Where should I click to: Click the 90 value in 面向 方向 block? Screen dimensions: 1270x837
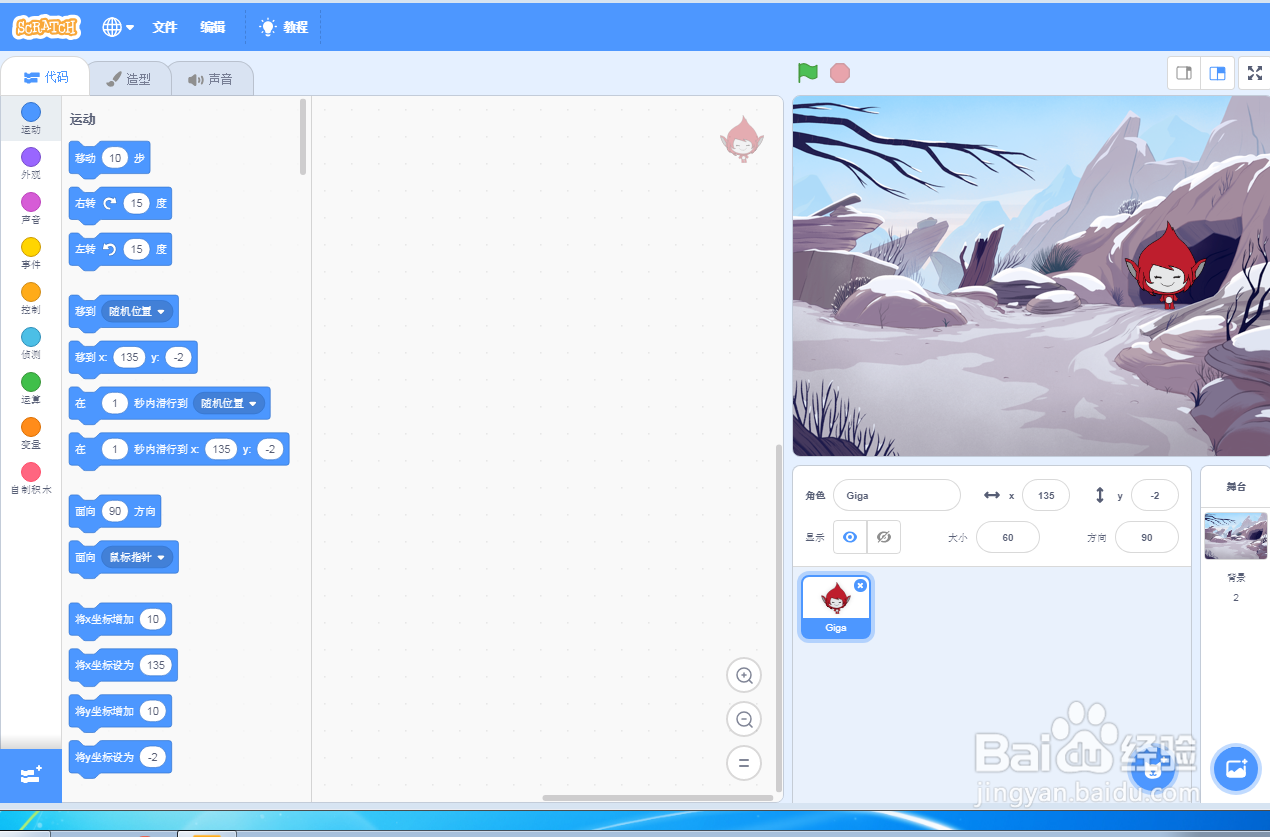pyautogui.click(x=115, y=511)
